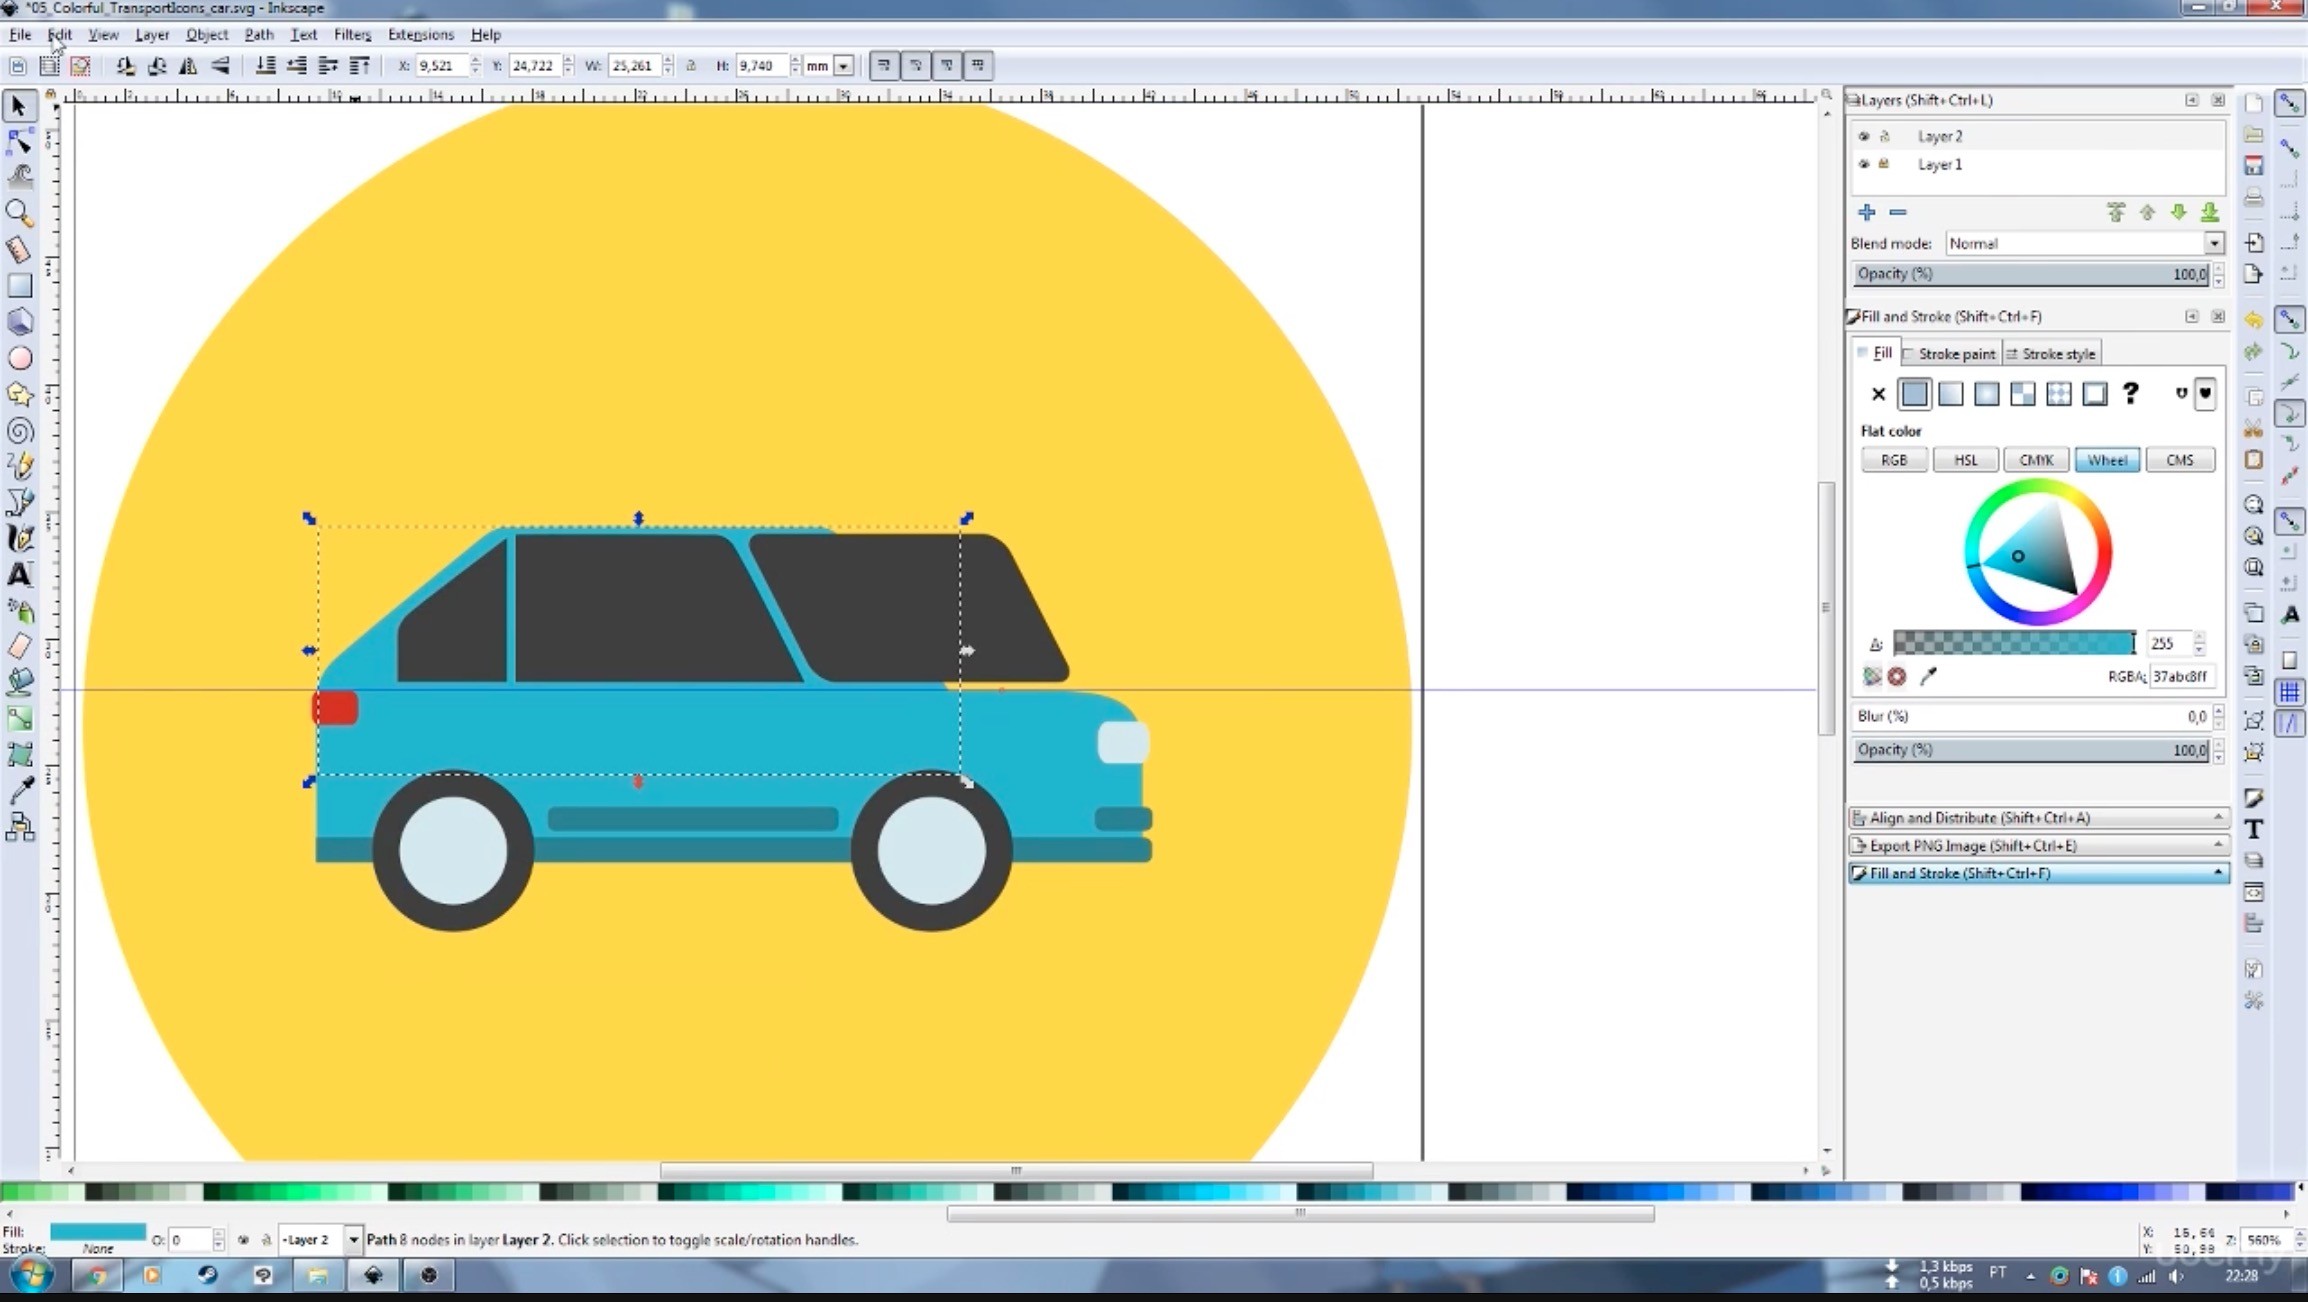Select the Zoom tool in toolbox
Screen dimensions: 2308x1302
pyautogui.click(x=19, y=212)
